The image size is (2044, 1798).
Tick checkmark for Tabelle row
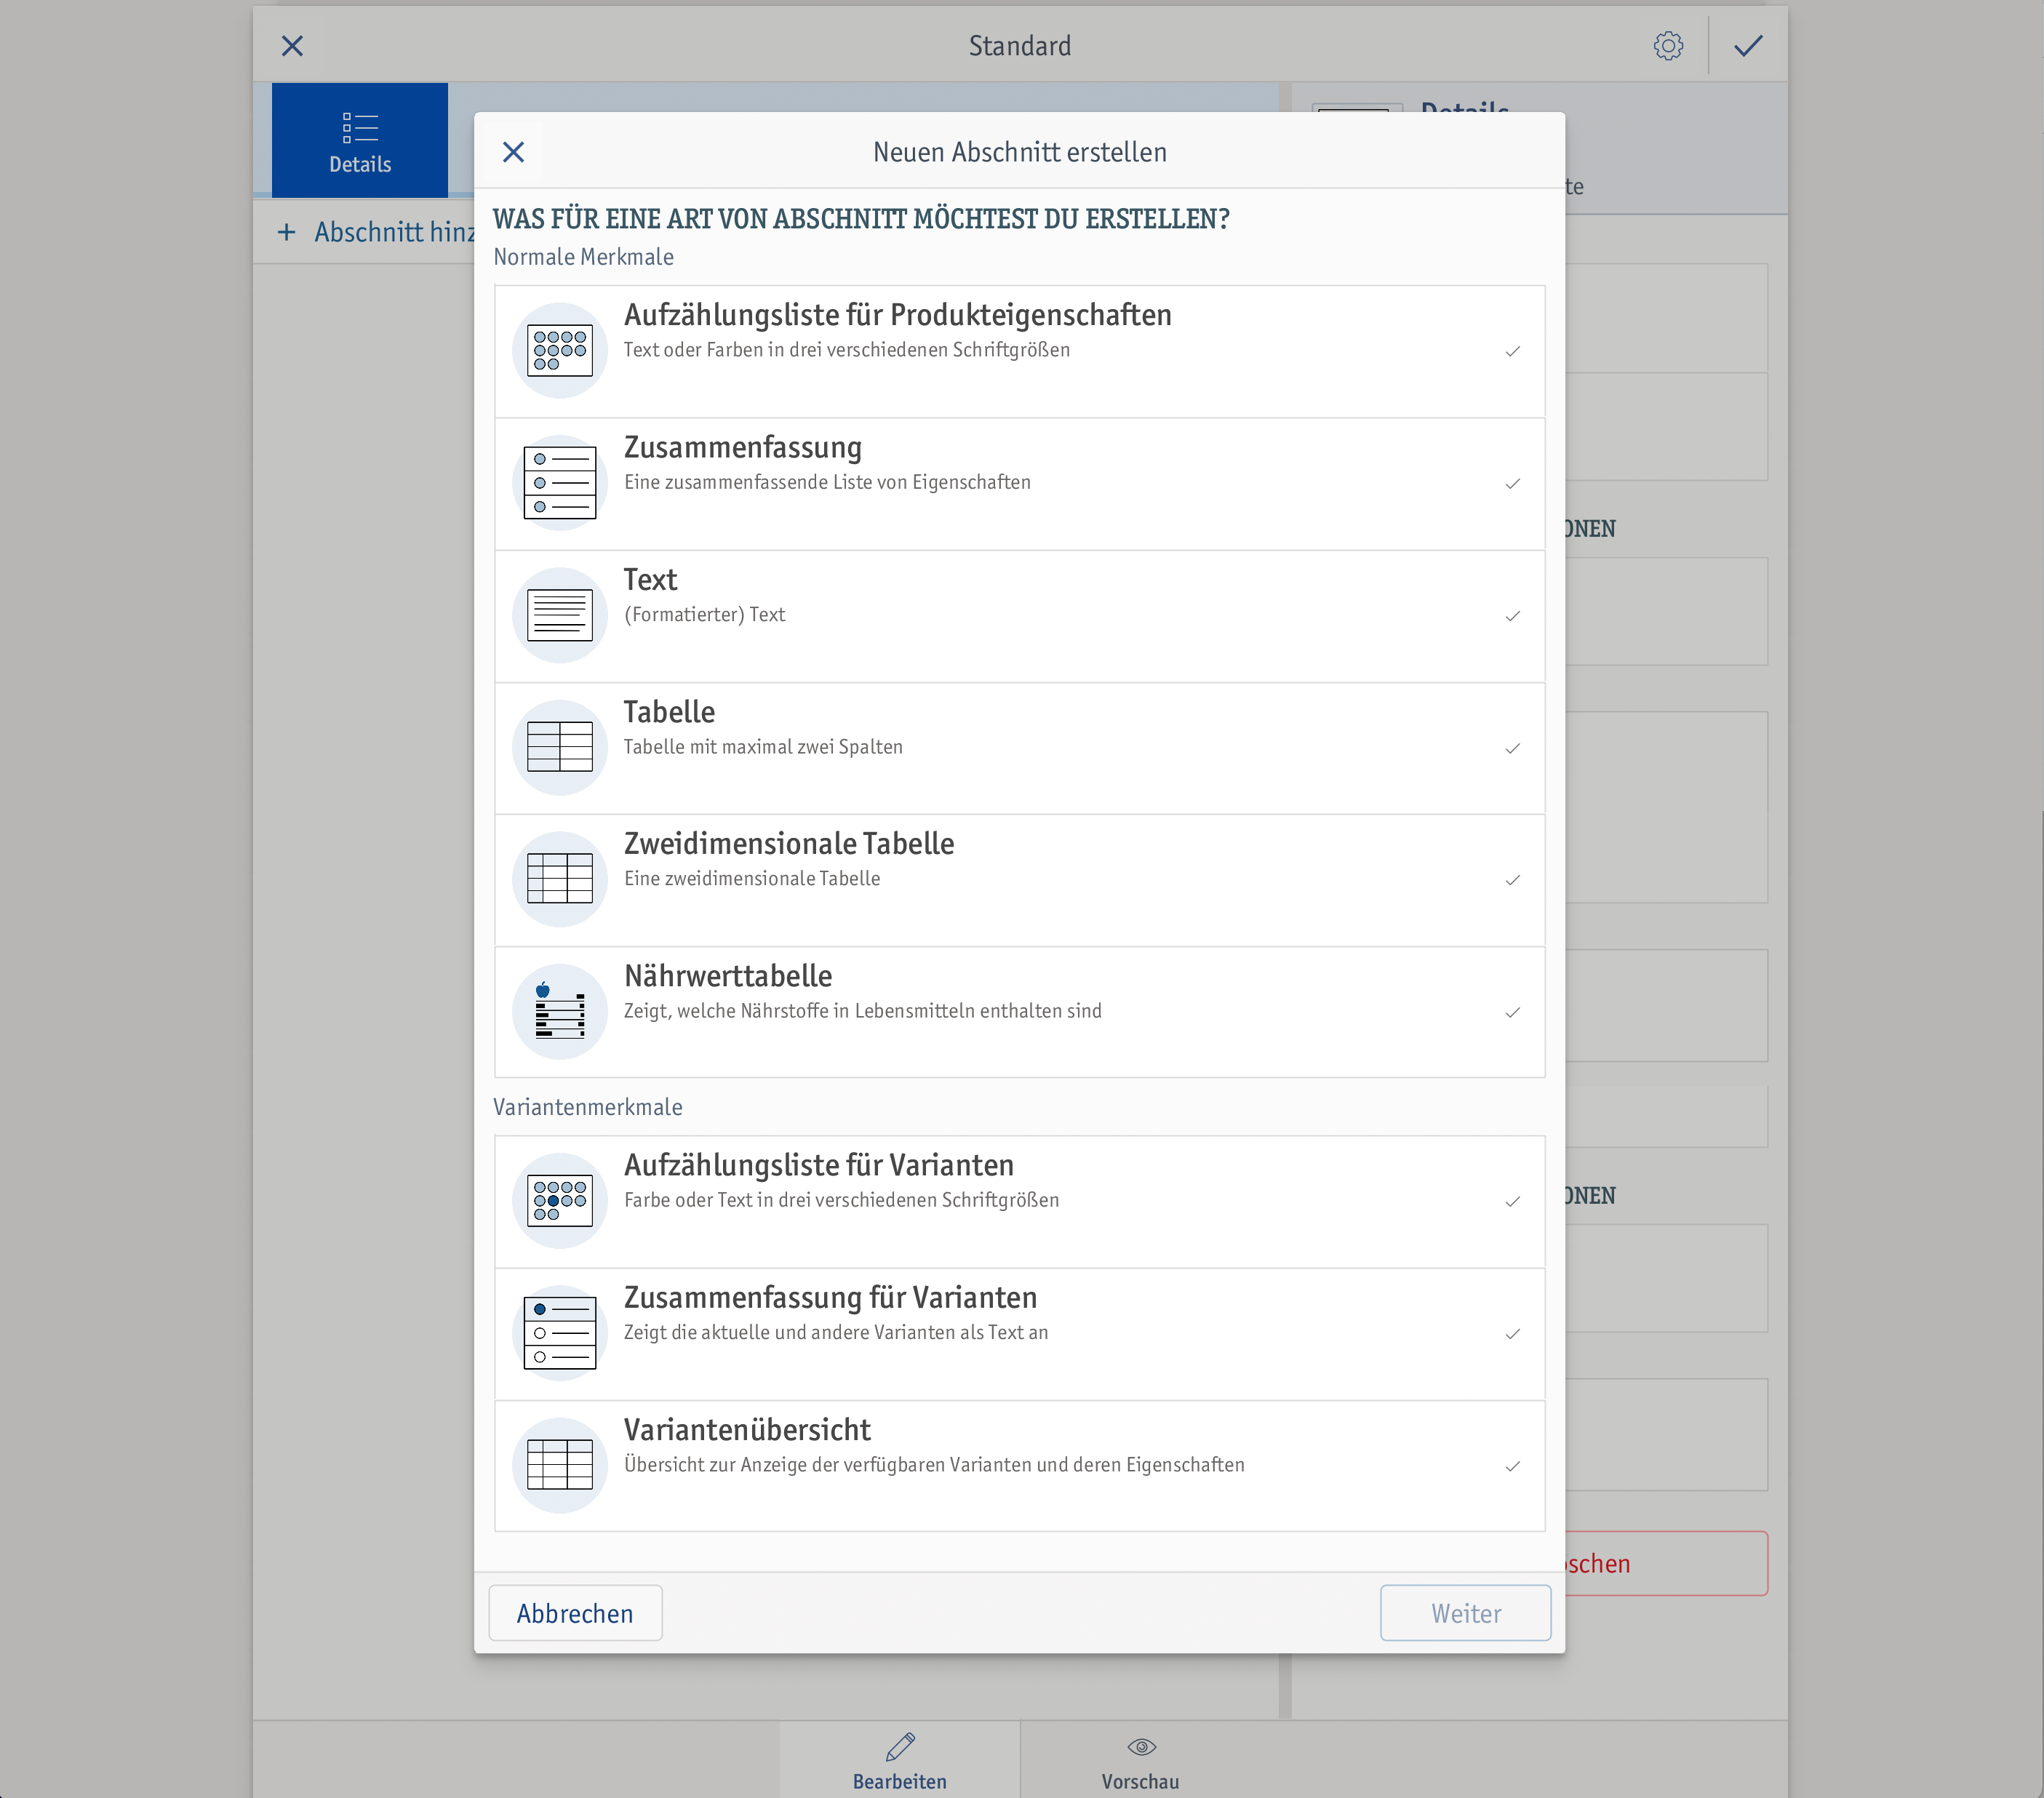coord(1513,748)
